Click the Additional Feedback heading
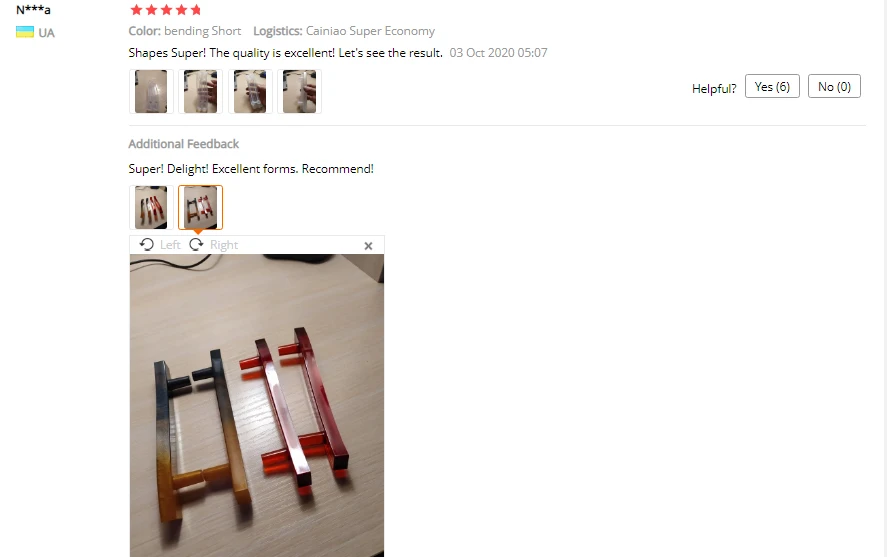The image size is (887, 557). click(184, 144)
